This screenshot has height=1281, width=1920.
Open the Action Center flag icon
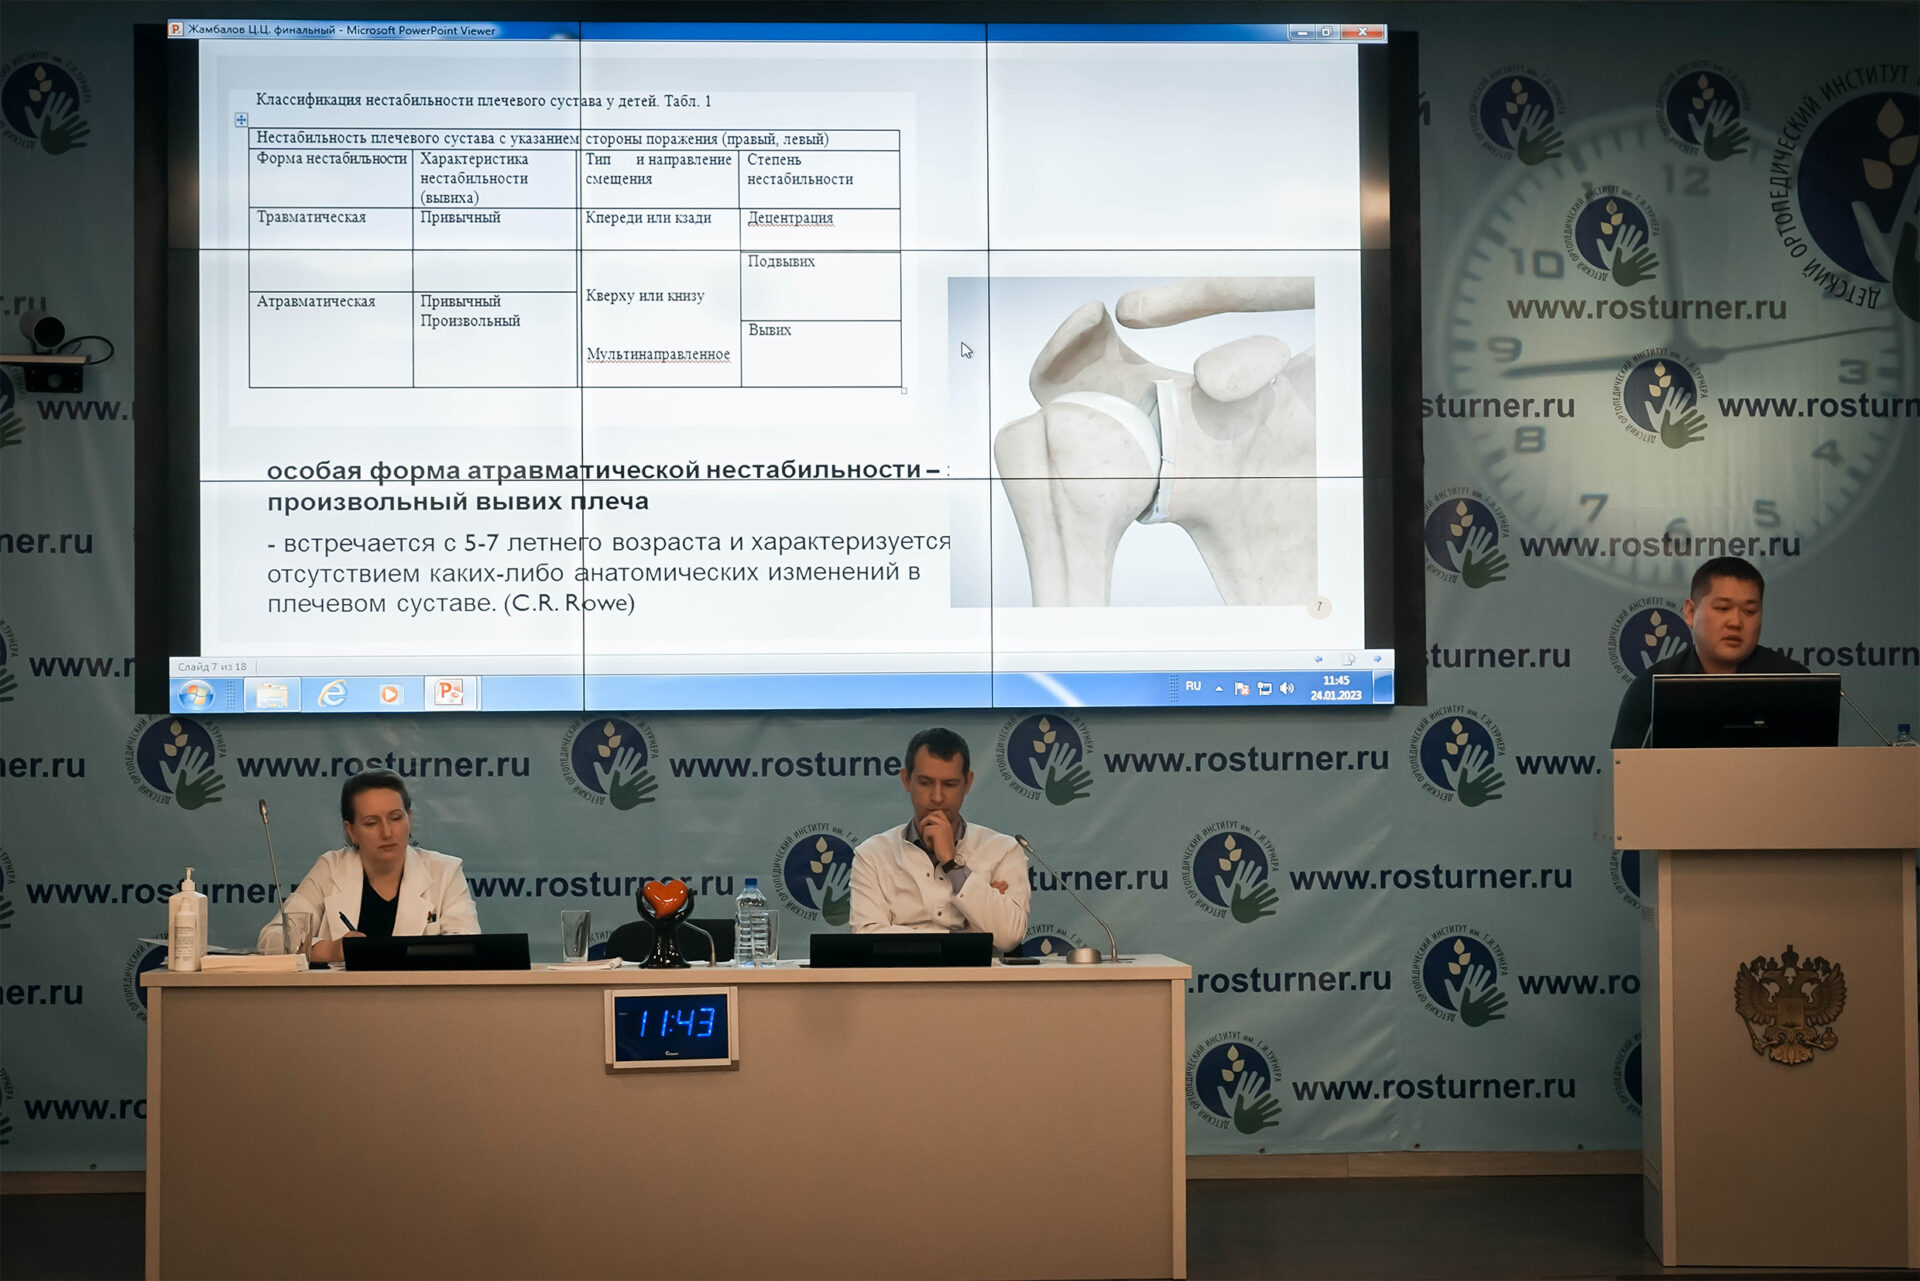1242,688
